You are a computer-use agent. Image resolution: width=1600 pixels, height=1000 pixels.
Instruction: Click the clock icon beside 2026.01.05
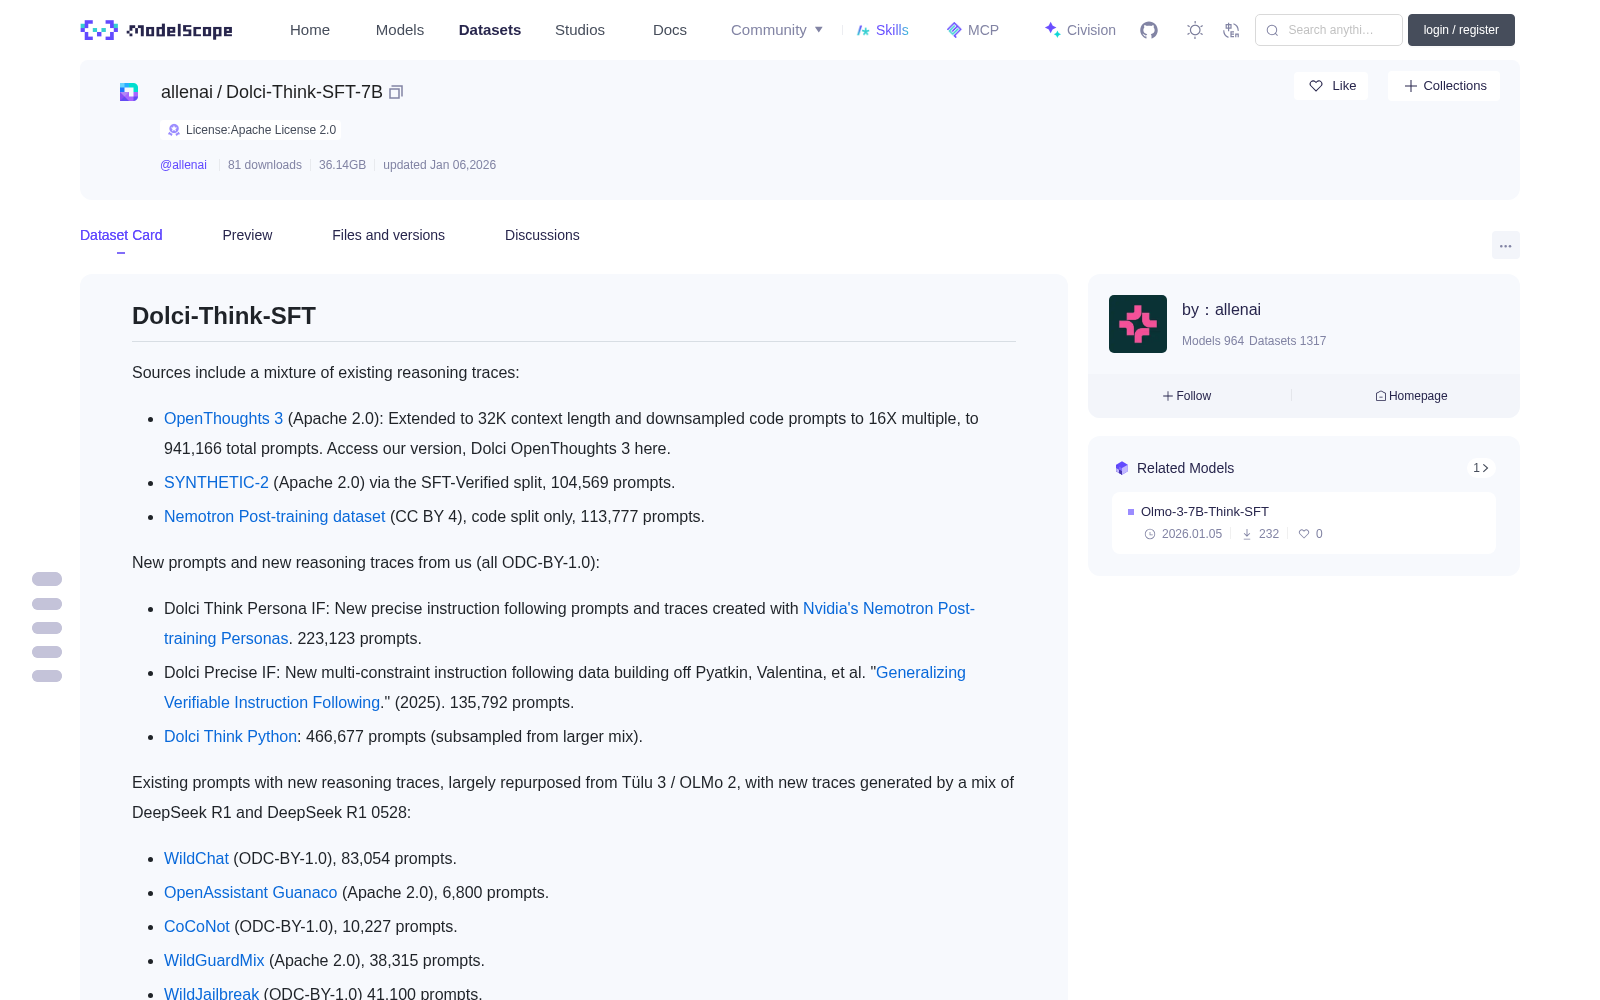point(1150,534)
